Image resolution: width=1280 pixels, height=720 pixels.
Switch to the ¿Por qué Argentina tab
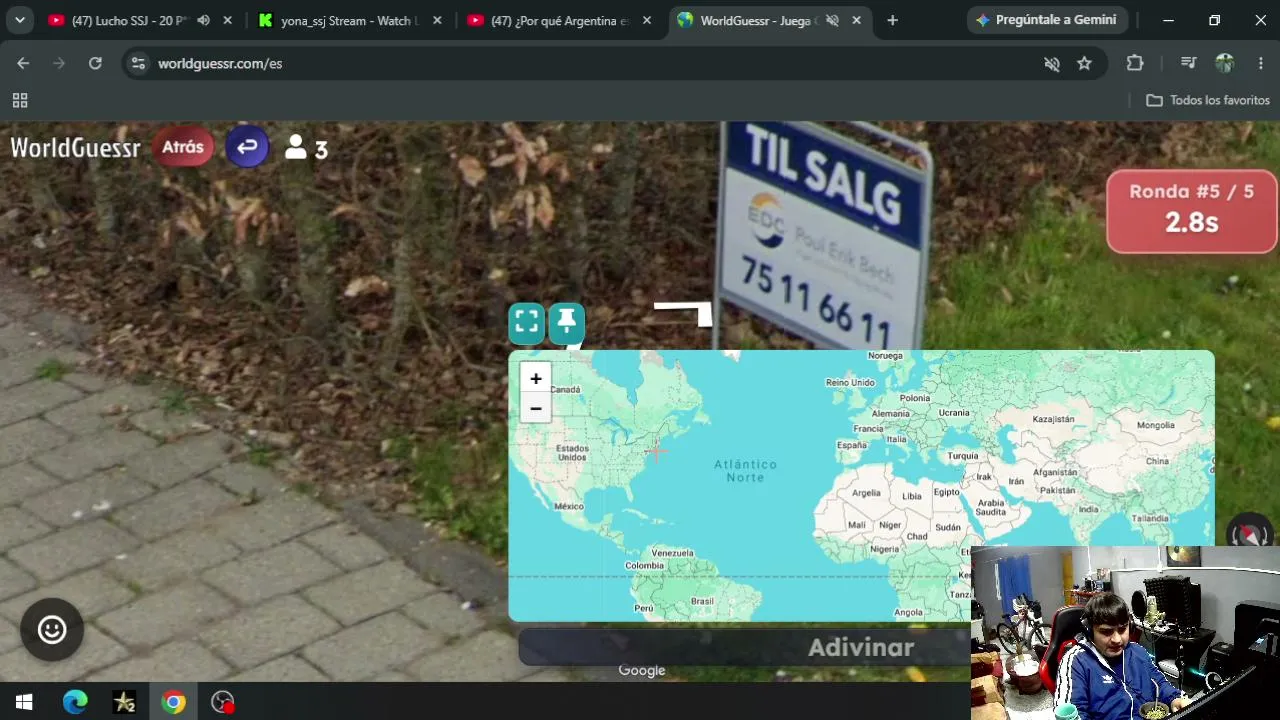pos(550,20)
